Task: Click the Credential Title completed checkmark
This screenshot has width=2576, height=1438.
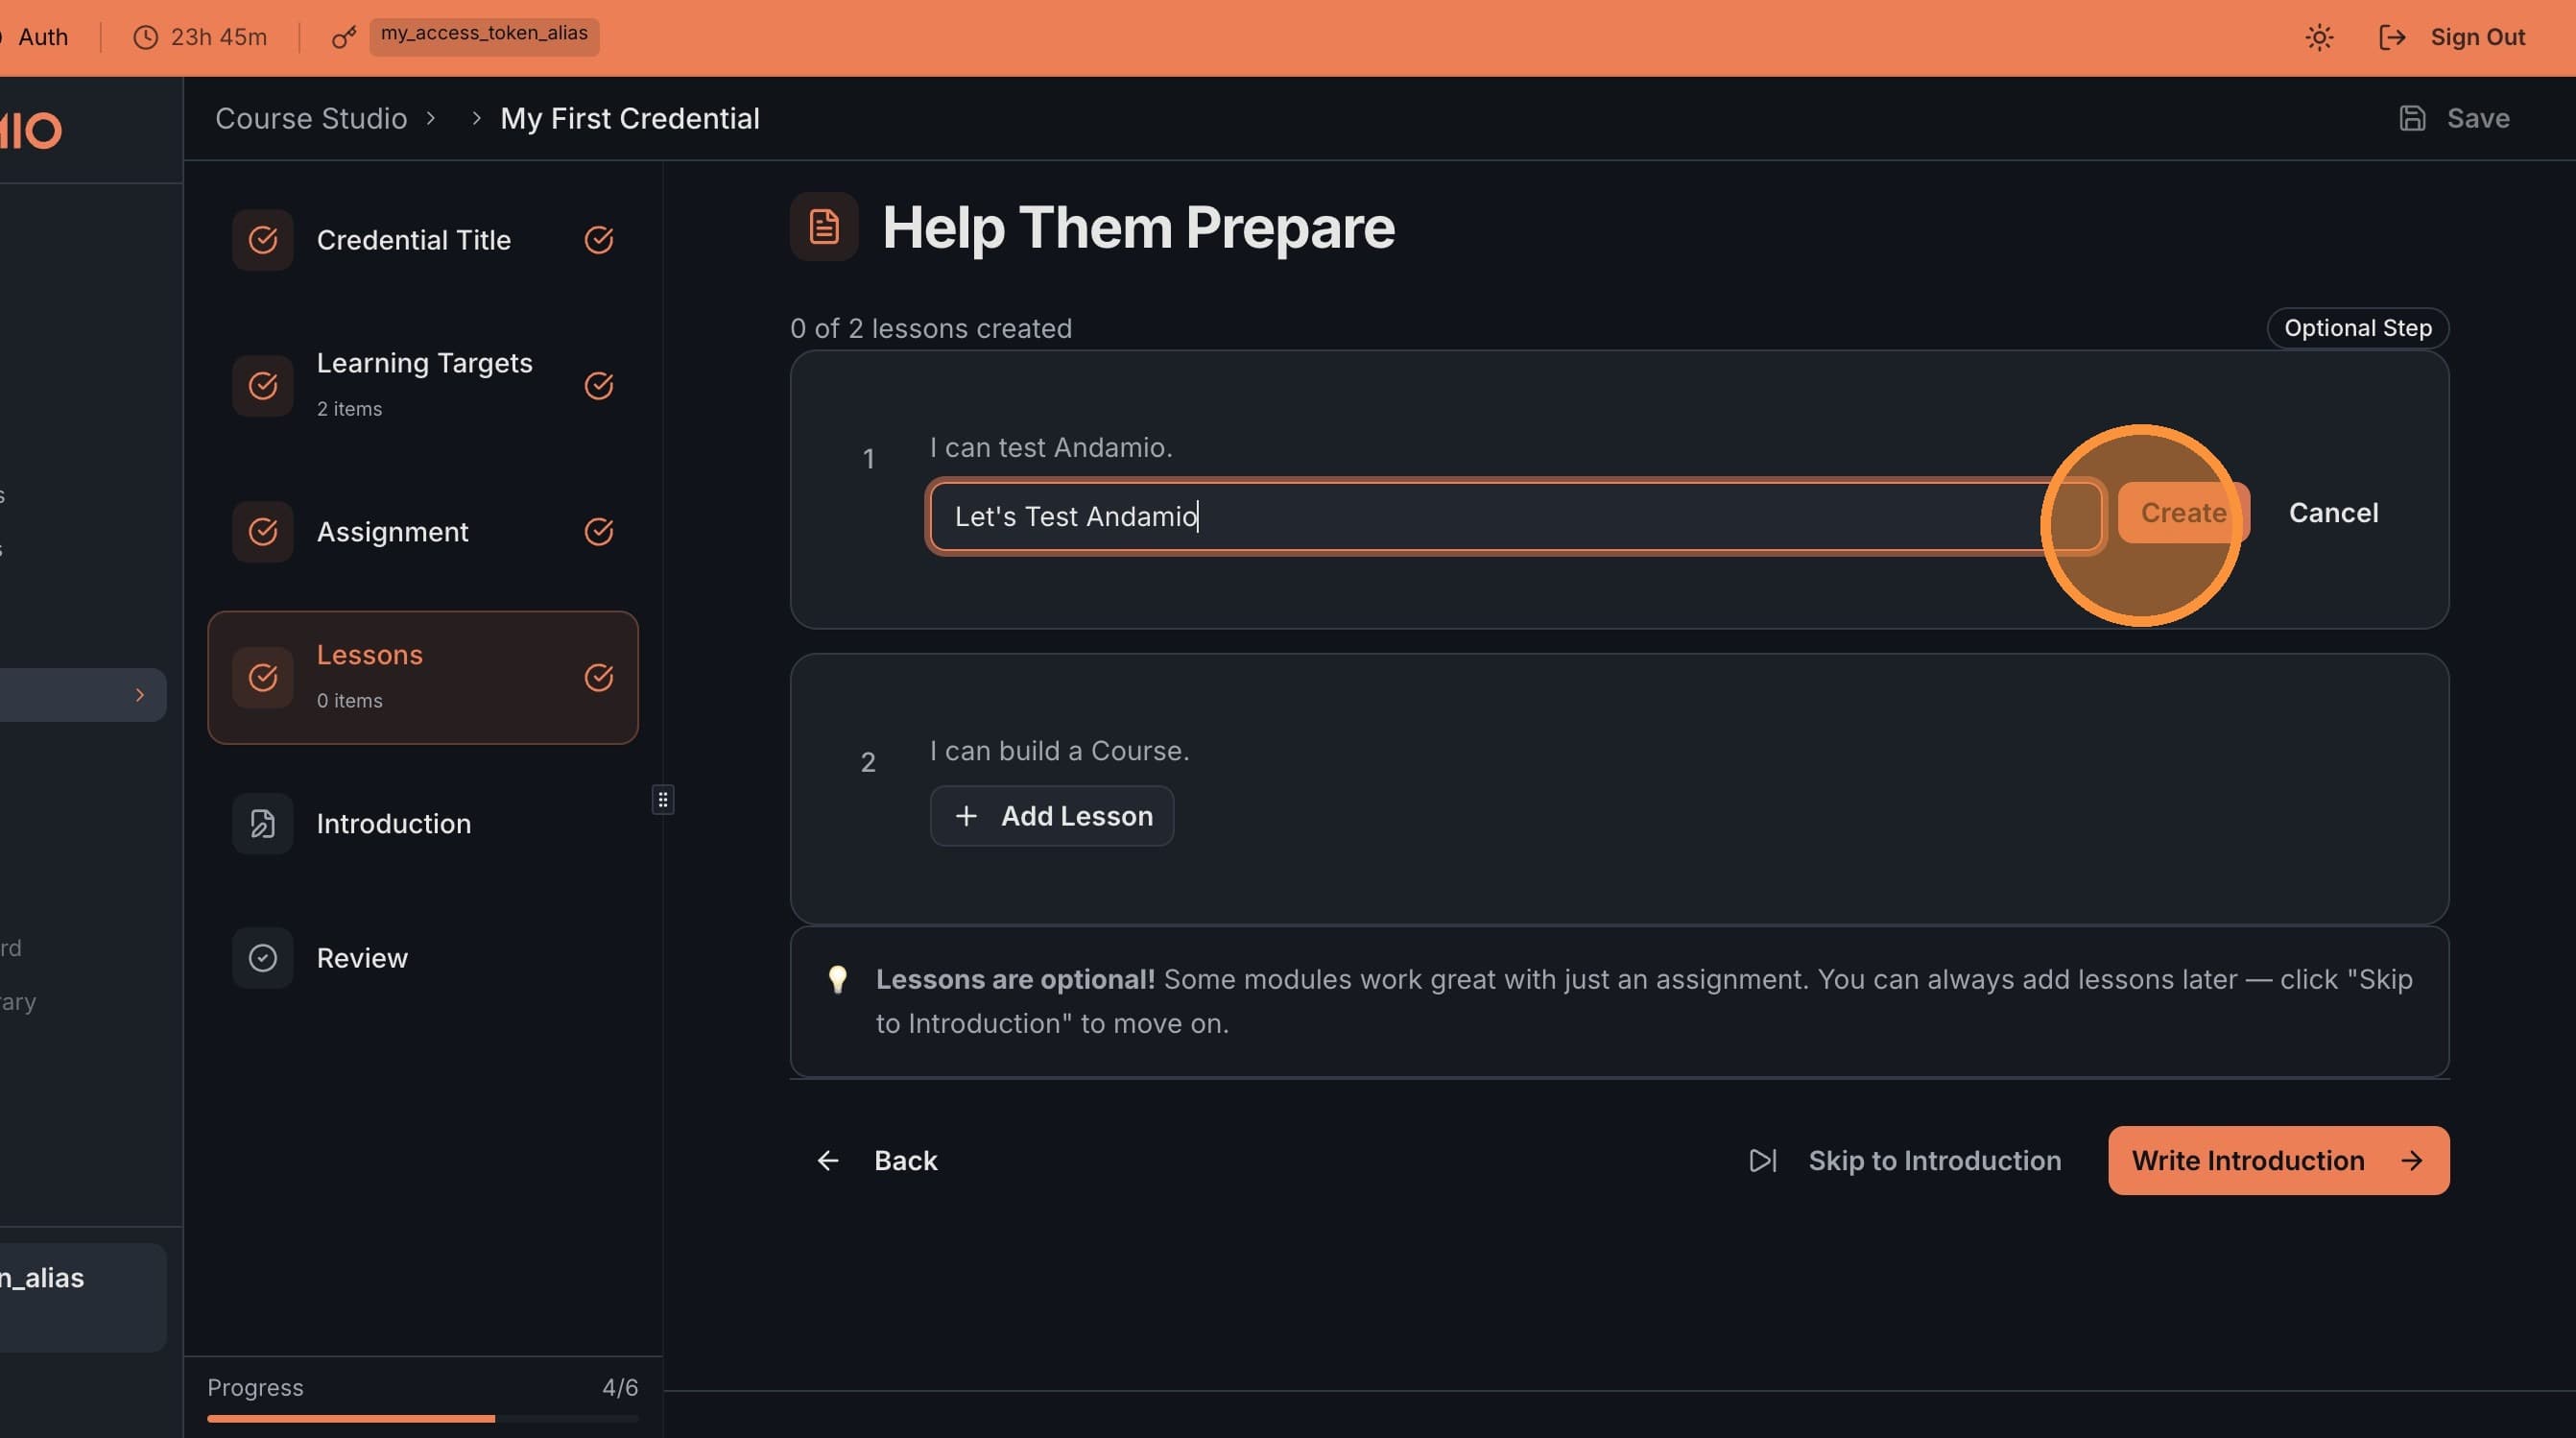Action: tap(598, 240)
